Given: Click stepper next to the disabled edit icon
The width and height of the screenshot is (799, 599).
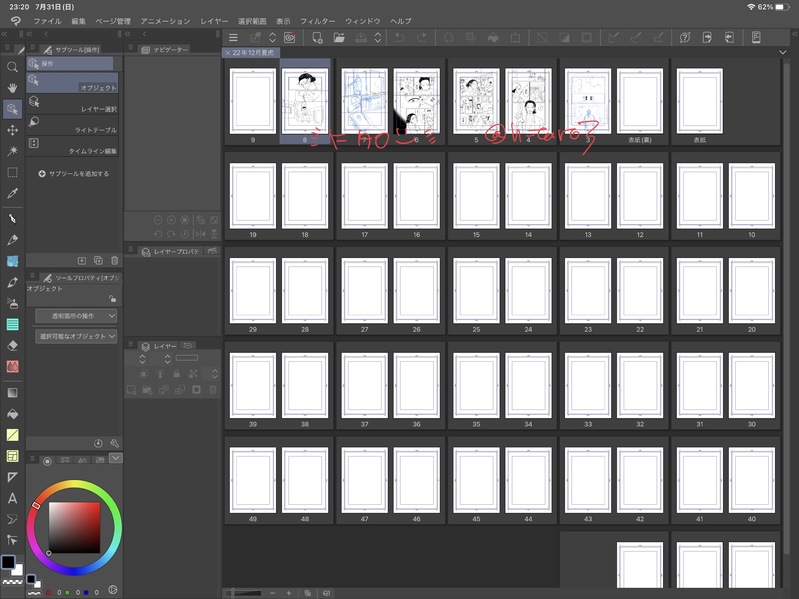Looking at the screenshot, I should (x=272, y=37).
